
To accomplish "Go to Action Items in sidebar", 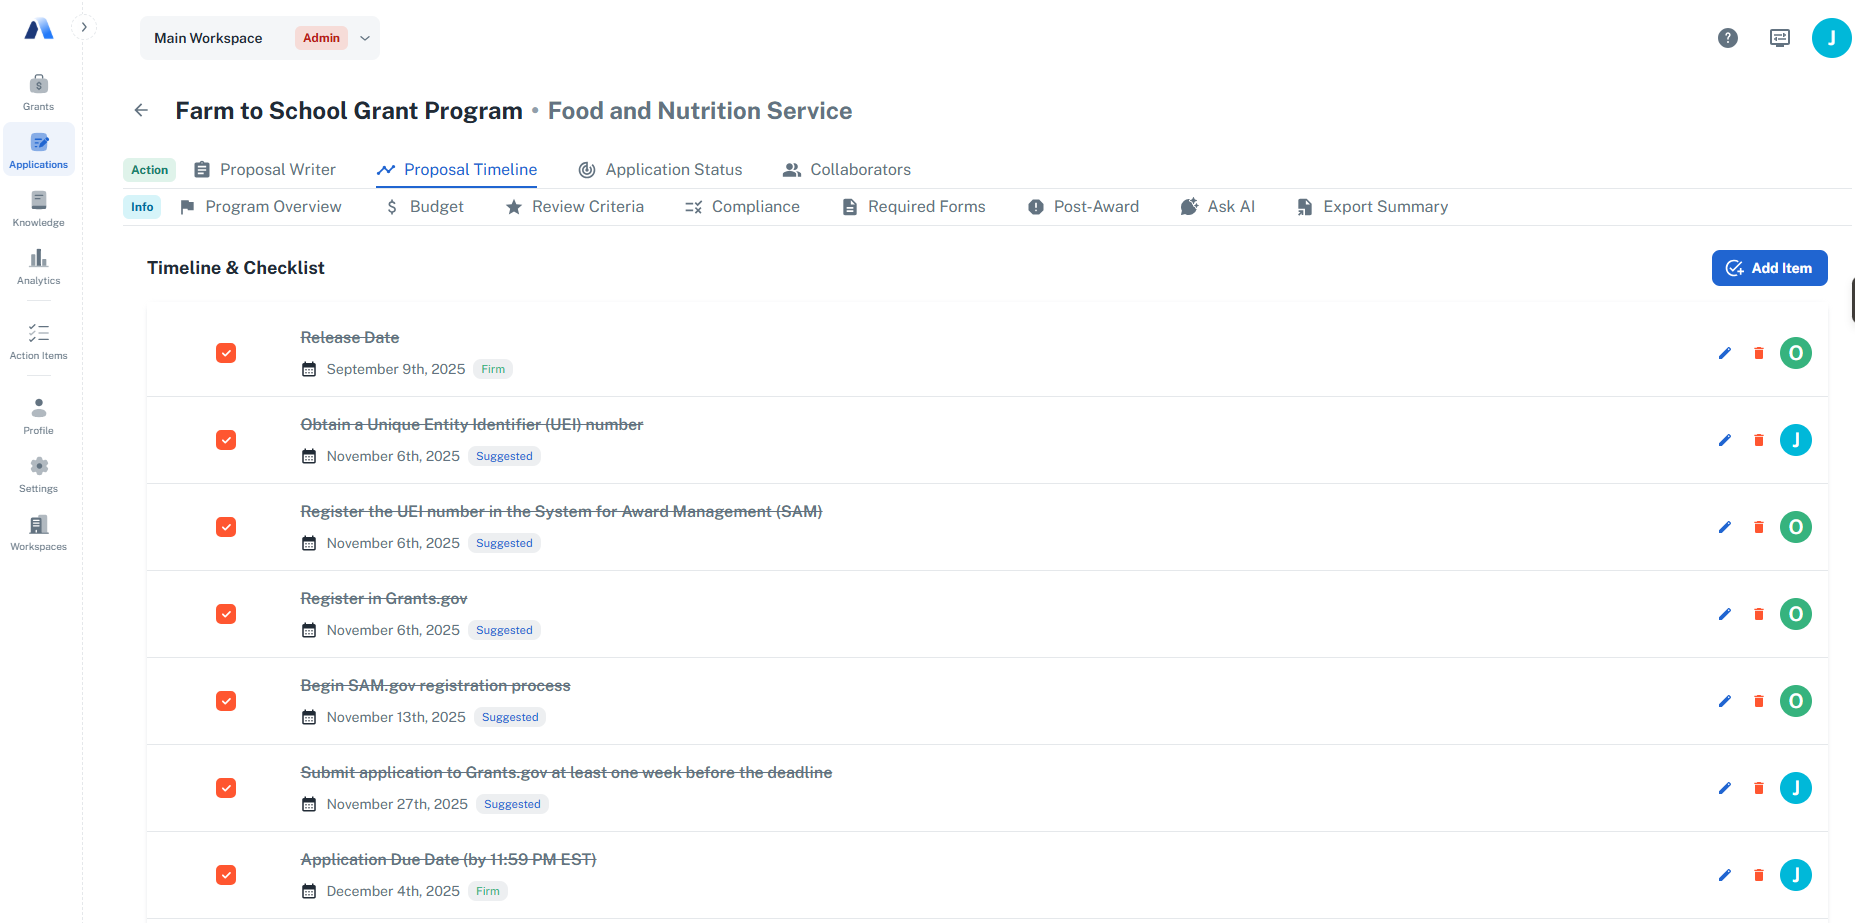I will click(x=38, y=341).
